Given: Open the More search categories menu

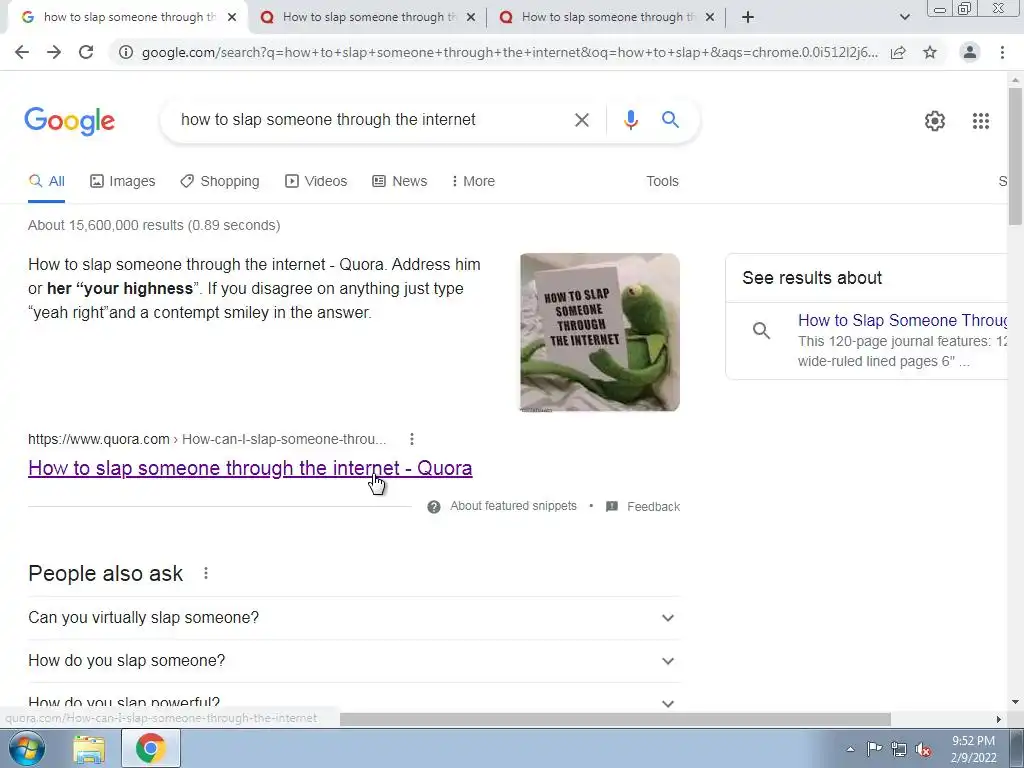Looking at the screenshot, I should (473, 182).
